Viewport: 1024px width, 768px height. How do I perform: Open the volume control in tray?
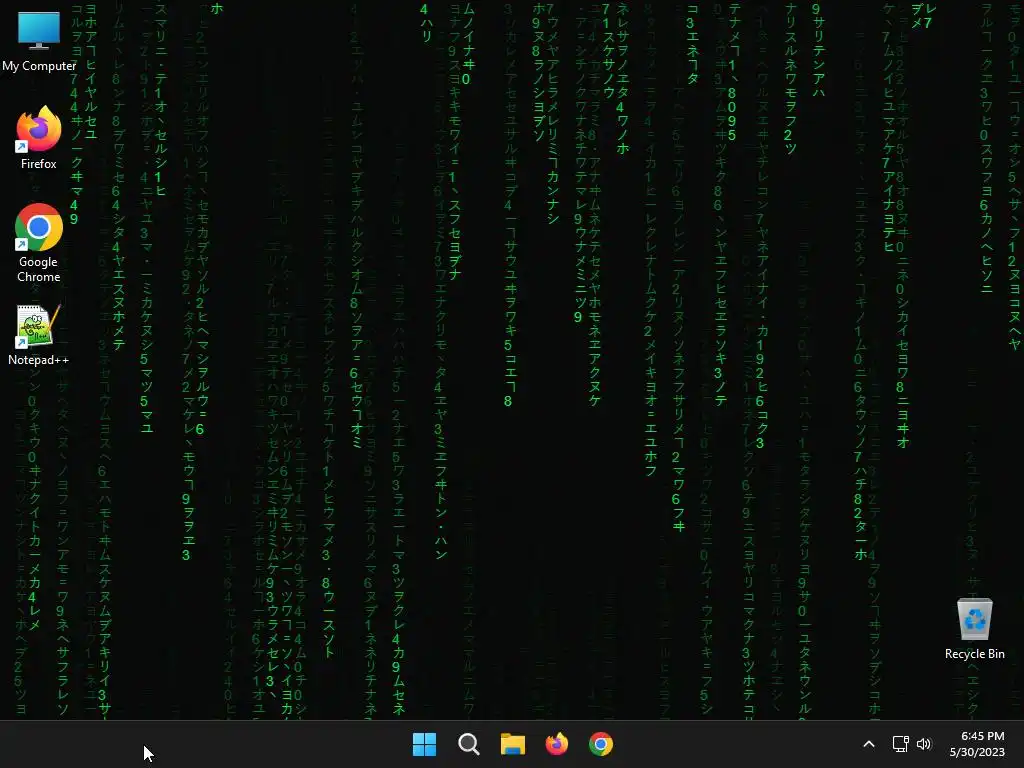tap(923, 744)
